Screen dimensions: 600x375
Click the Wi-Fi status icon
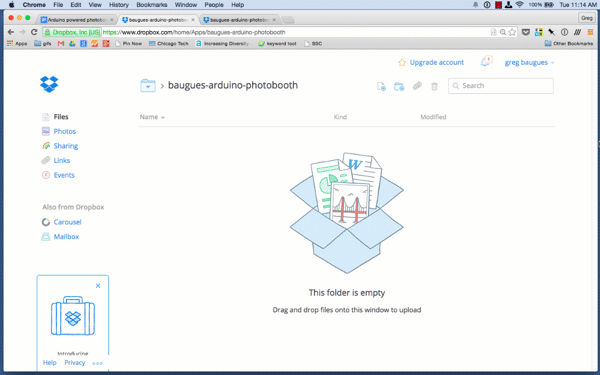519,5
